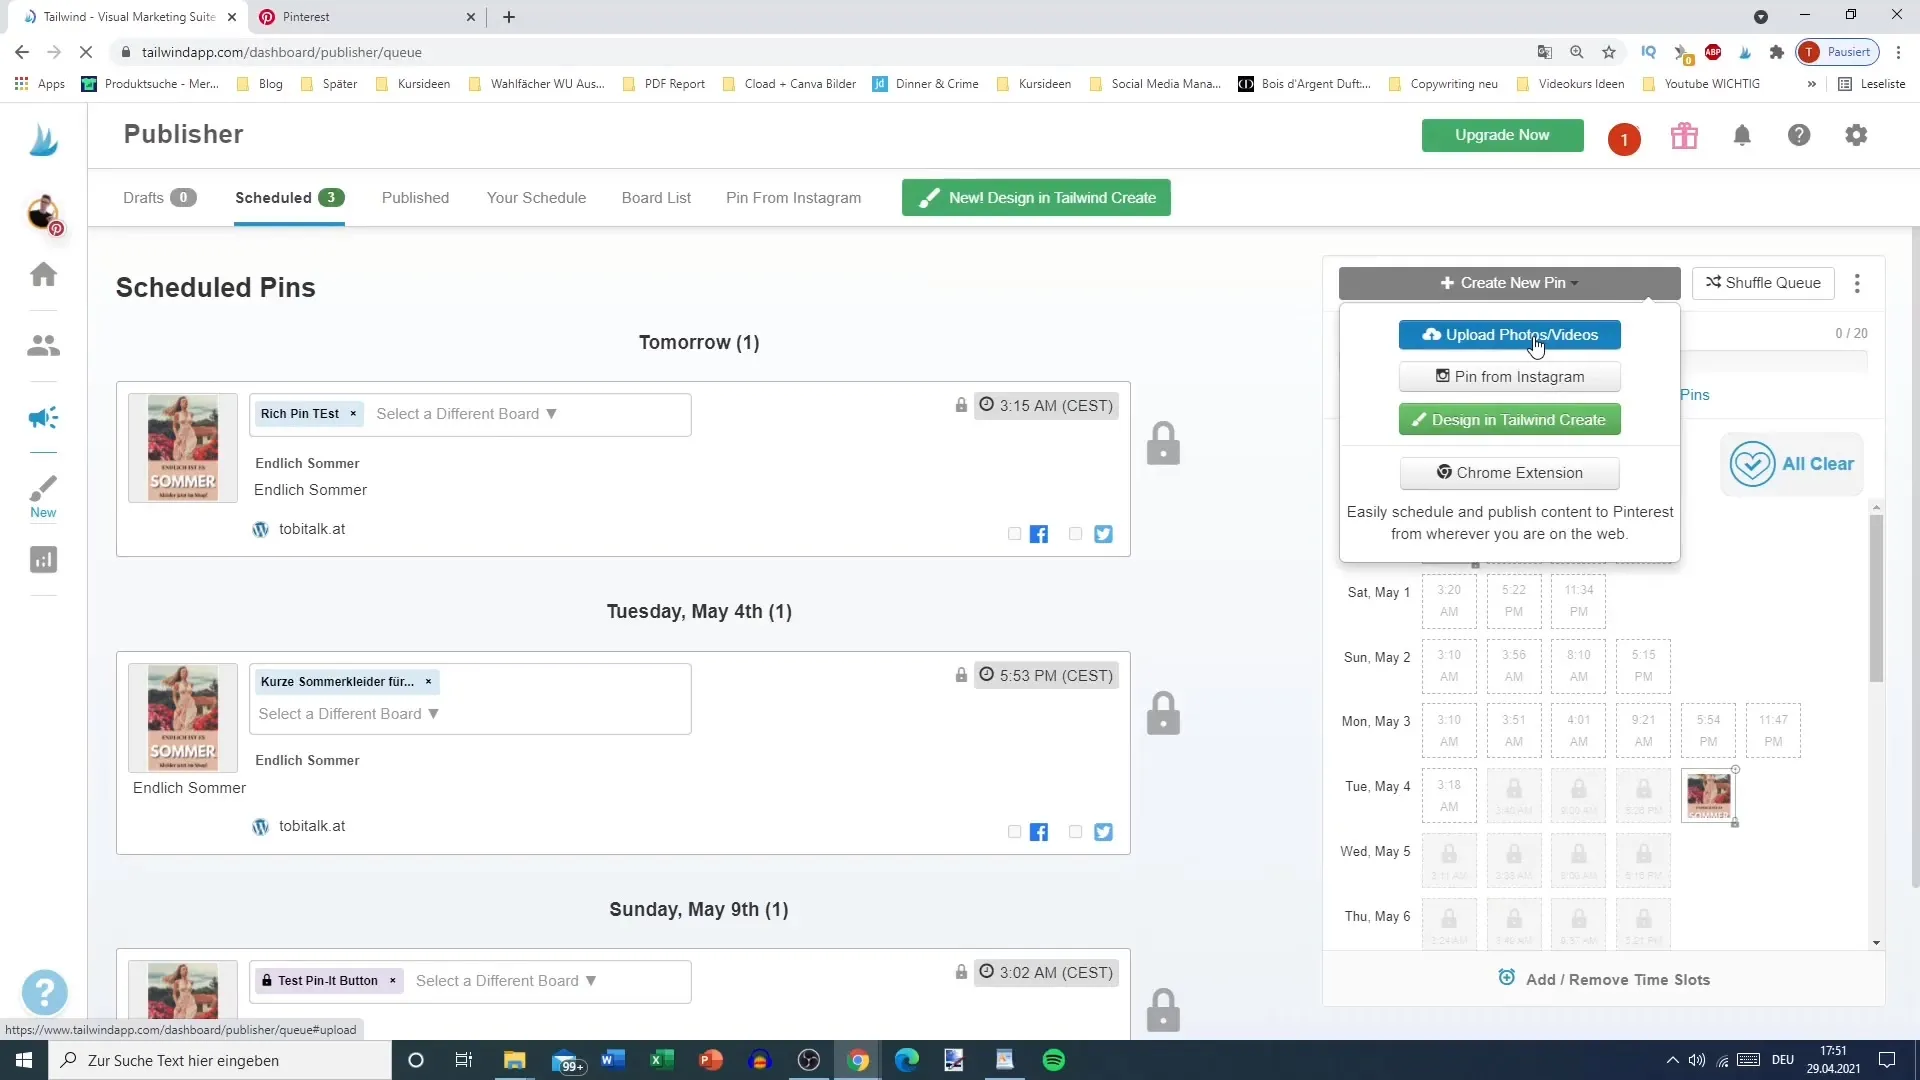
Task: Click Design in Tailwind Create in the dropdown
Action: pyautogui.click(x=1509, y=420)
